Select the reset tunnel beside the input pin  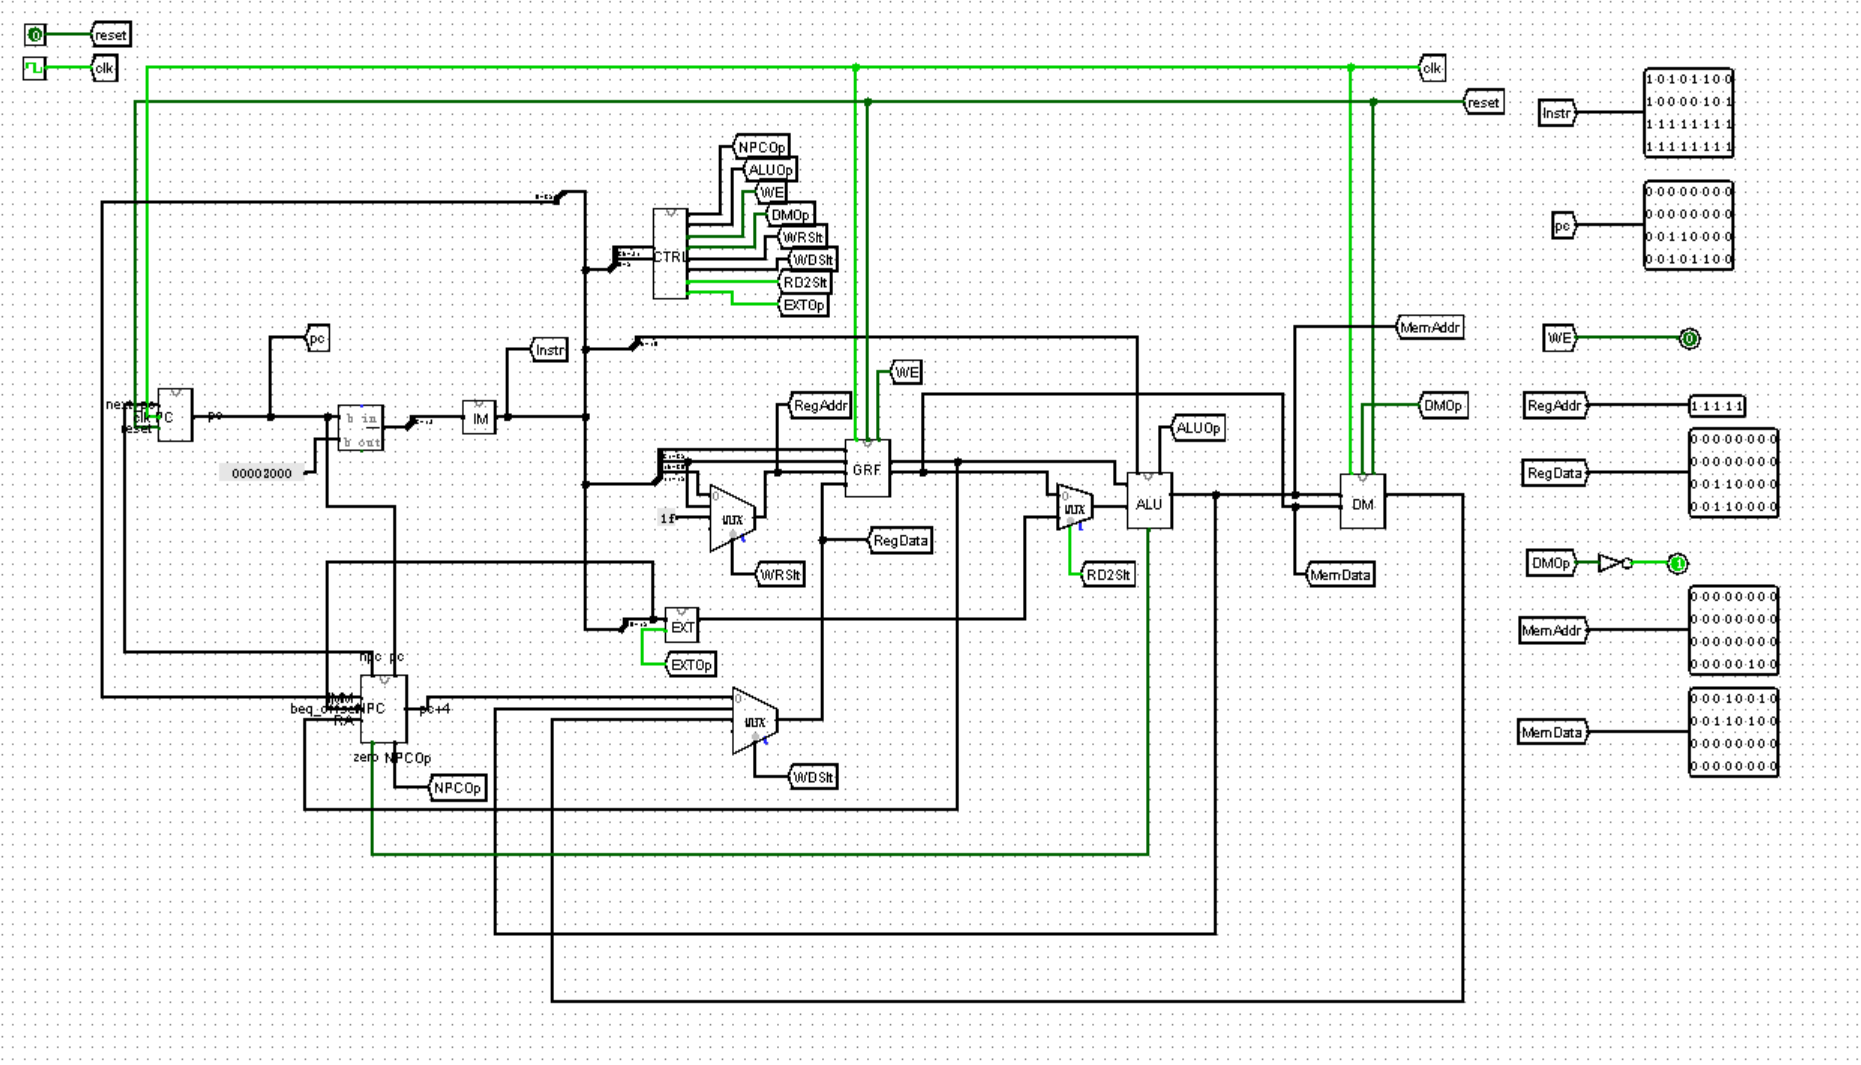coord(110,35)
